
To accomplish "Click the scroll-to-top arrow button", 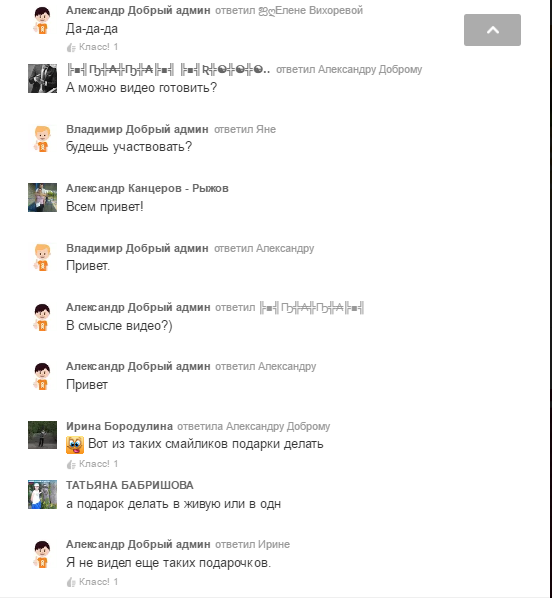I will click(x=492, y=30).
